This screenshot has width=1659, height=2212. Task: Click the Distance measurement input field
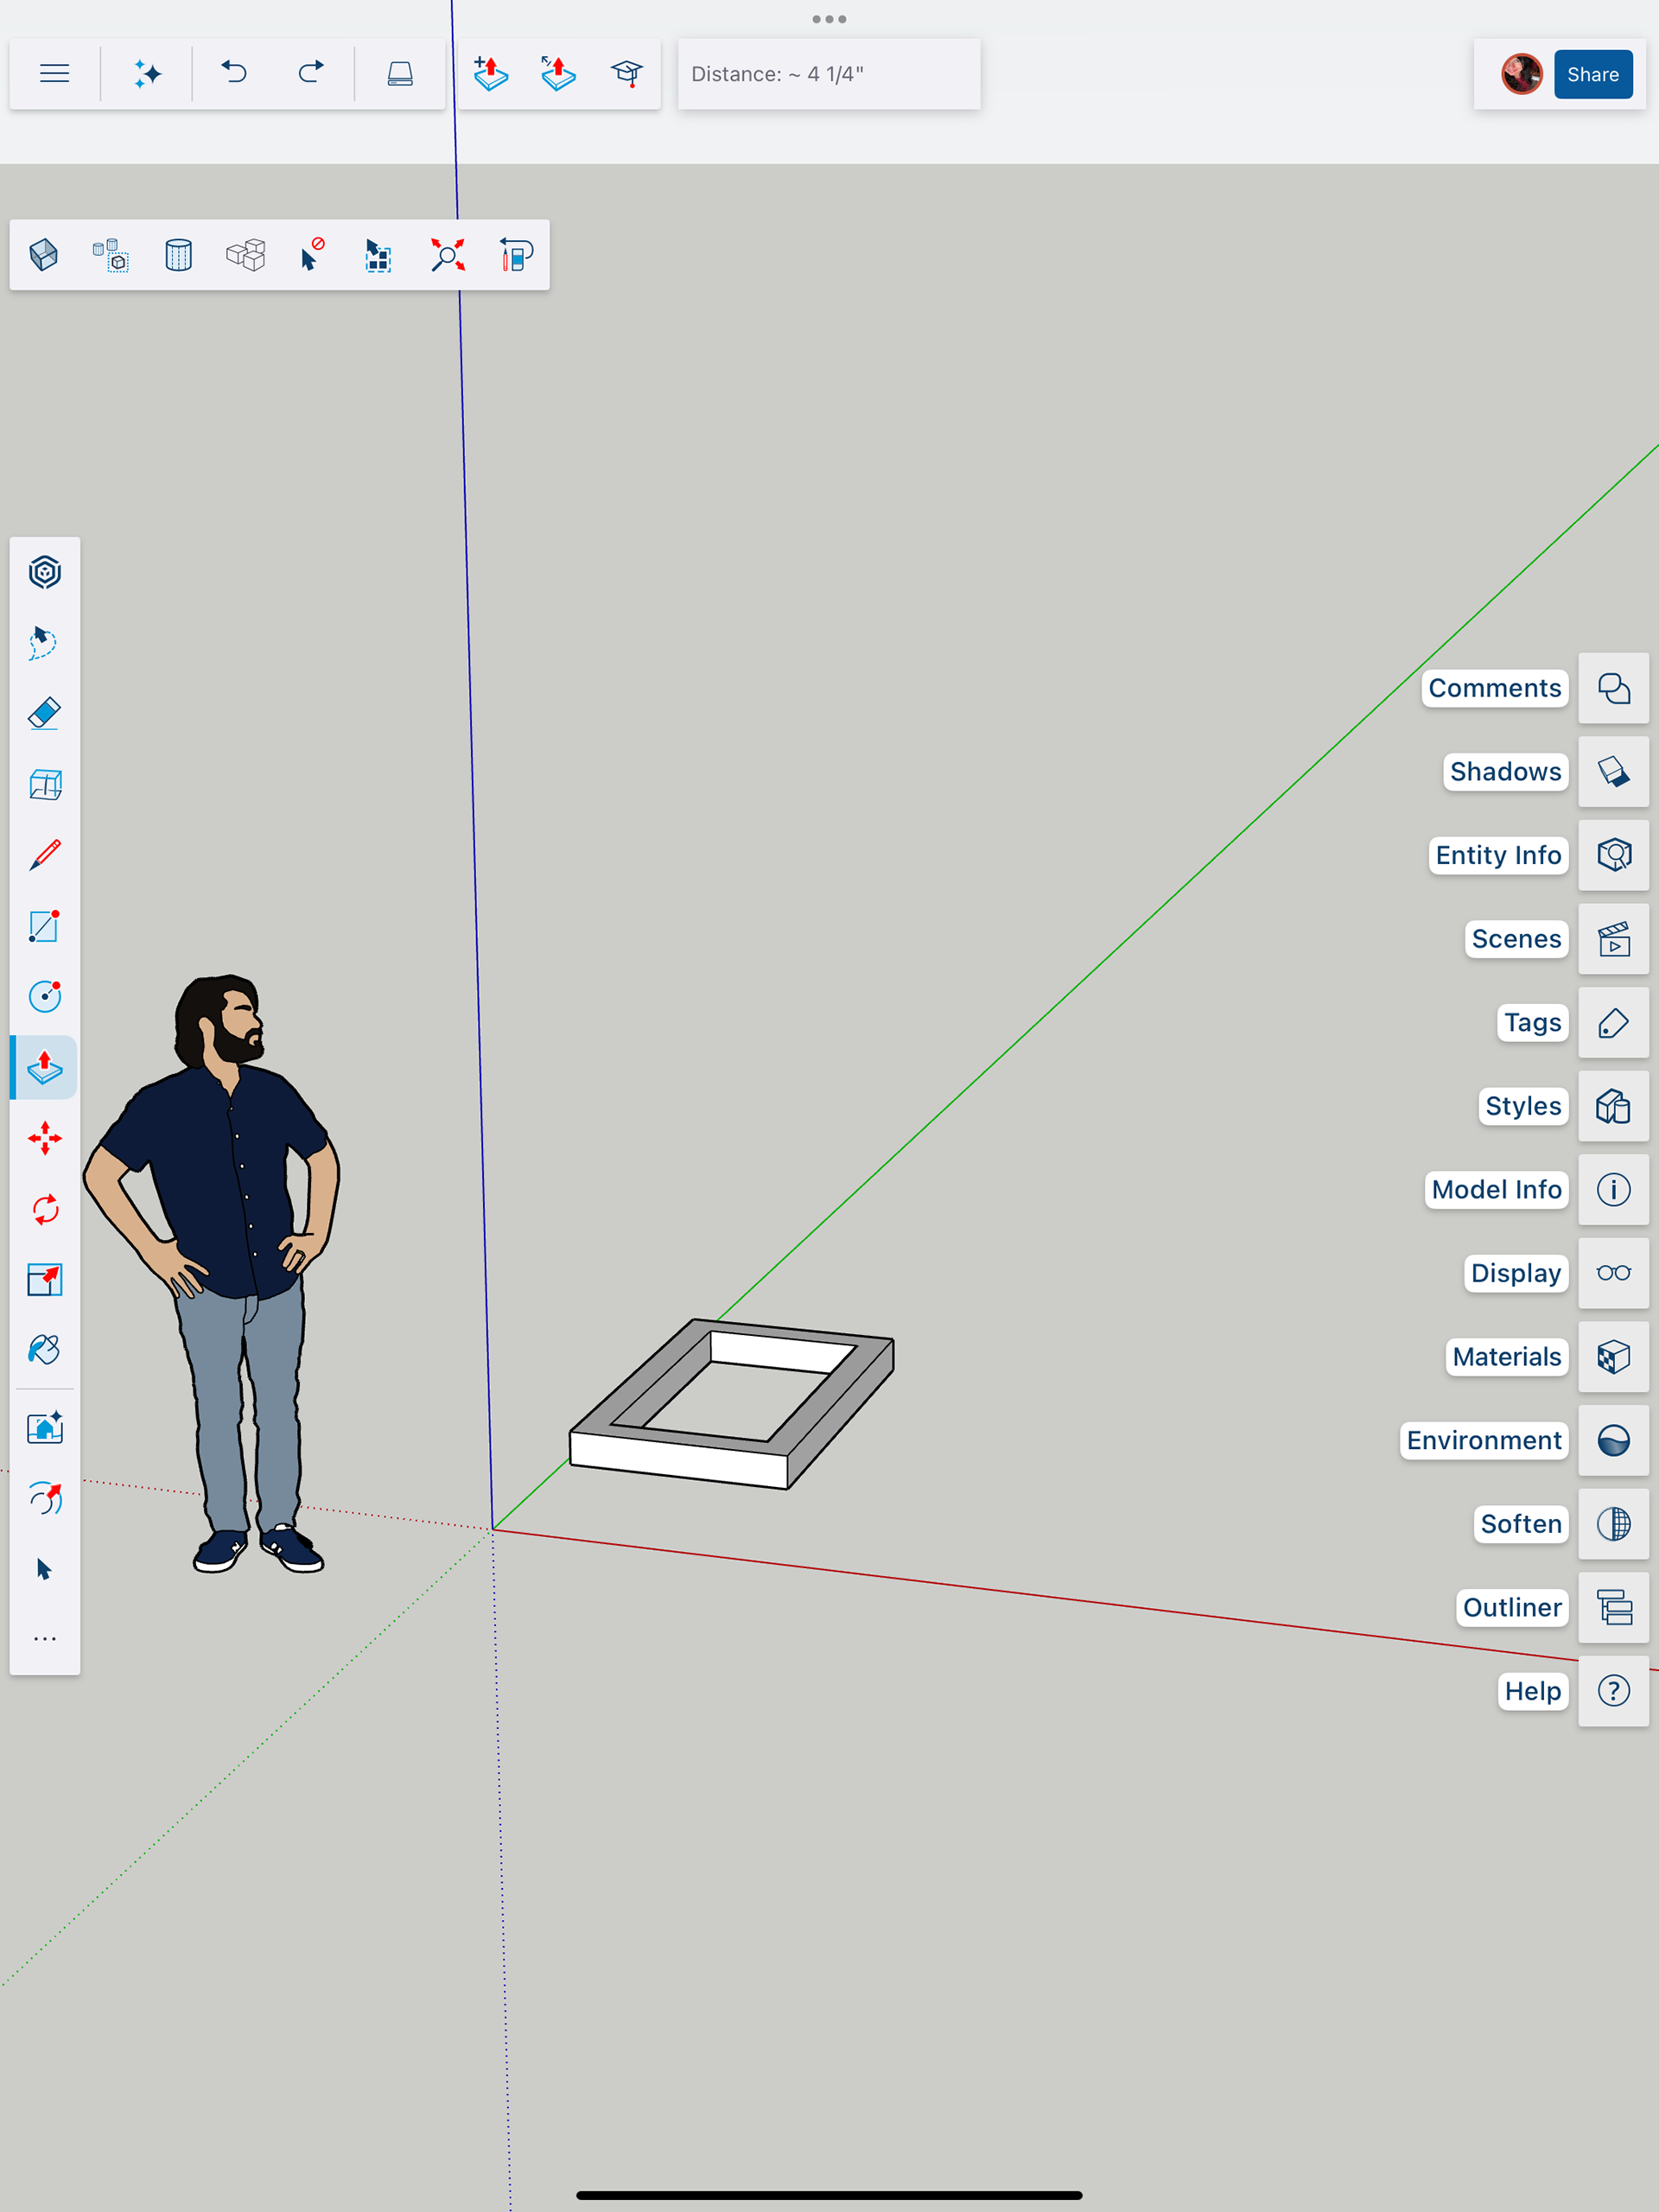pos(828,74)
